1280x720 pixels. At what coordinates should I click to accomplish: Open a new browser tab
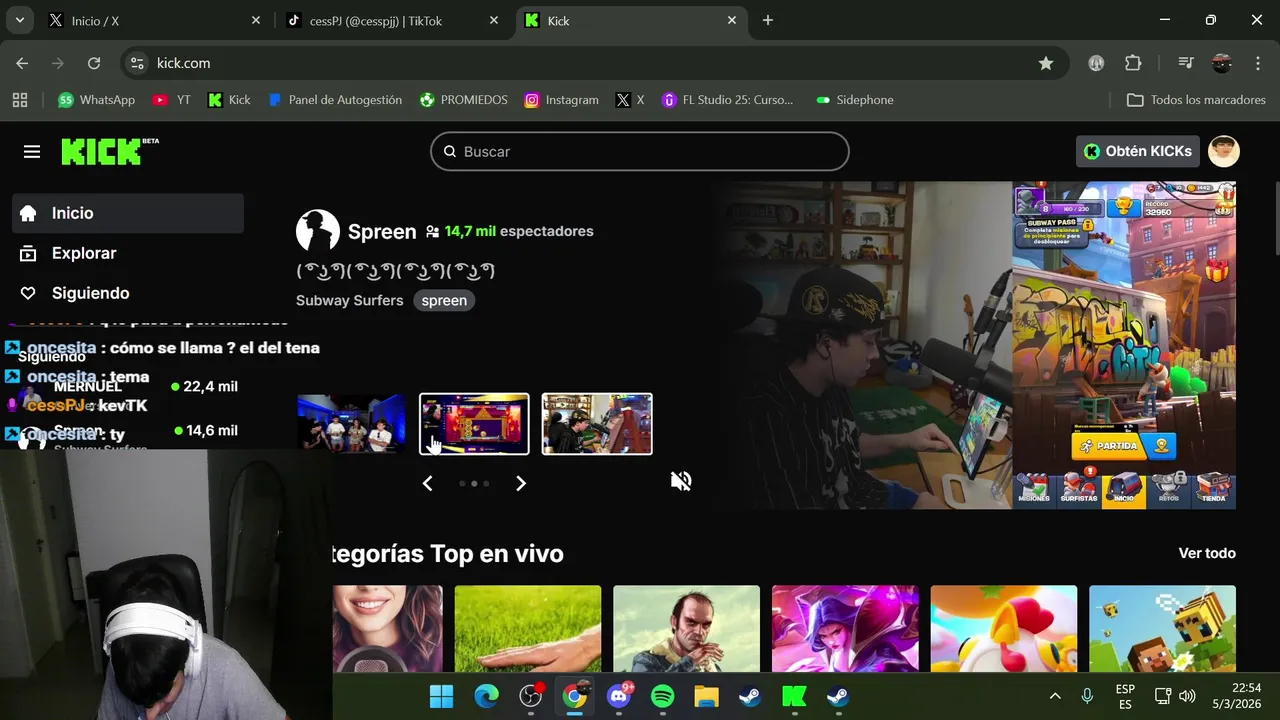click(768, 20)
